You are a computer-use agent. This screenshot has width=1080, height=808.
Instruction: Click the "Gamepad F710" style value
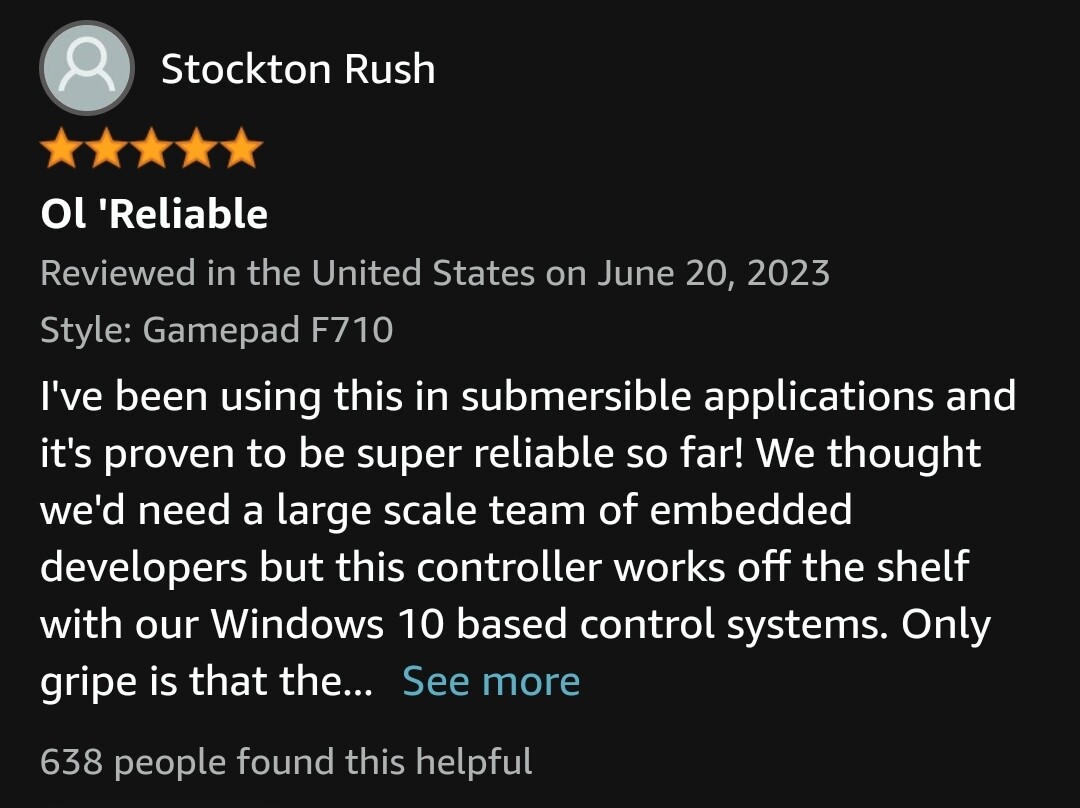[x=268, y=329]
